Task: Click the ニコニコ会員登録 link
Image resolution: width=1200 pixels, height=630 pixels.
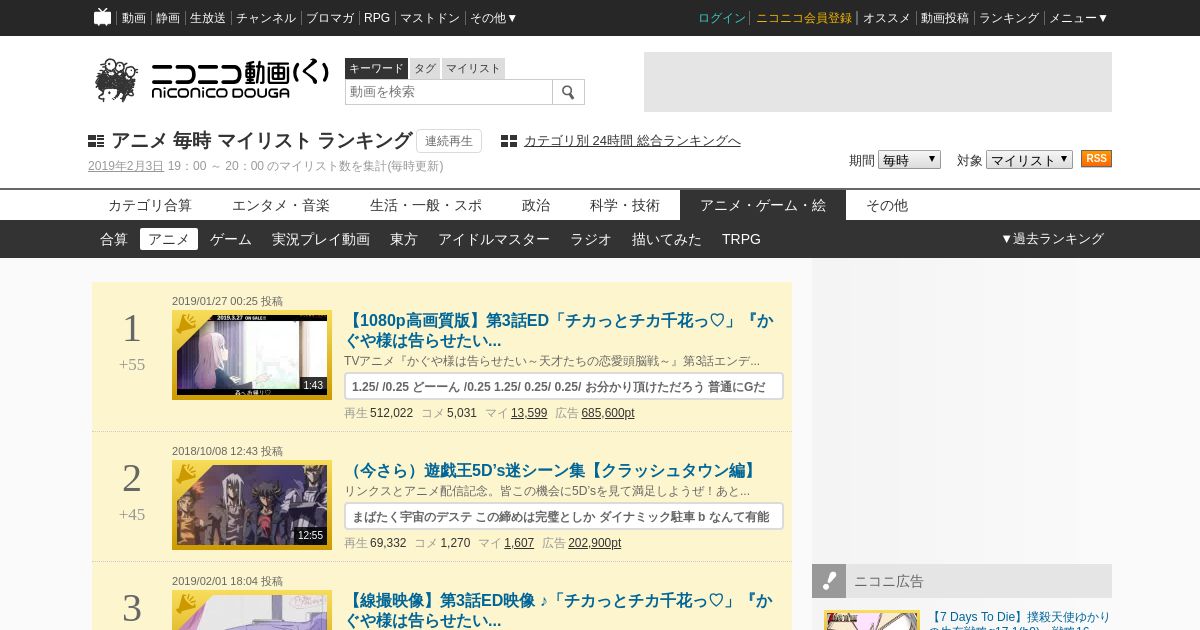Action: 804,18
